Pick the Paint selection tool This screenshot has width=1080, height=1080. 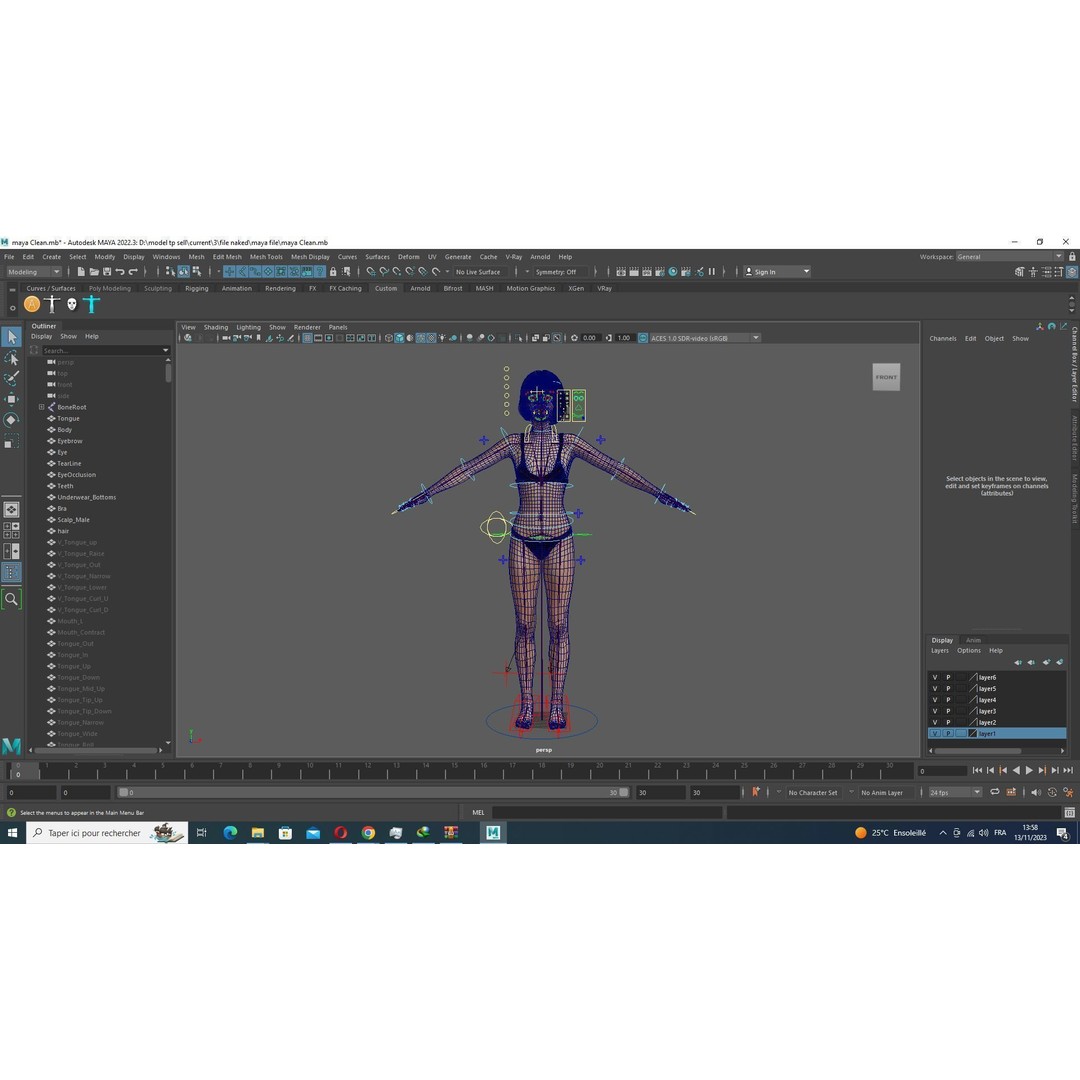point(12,379)
